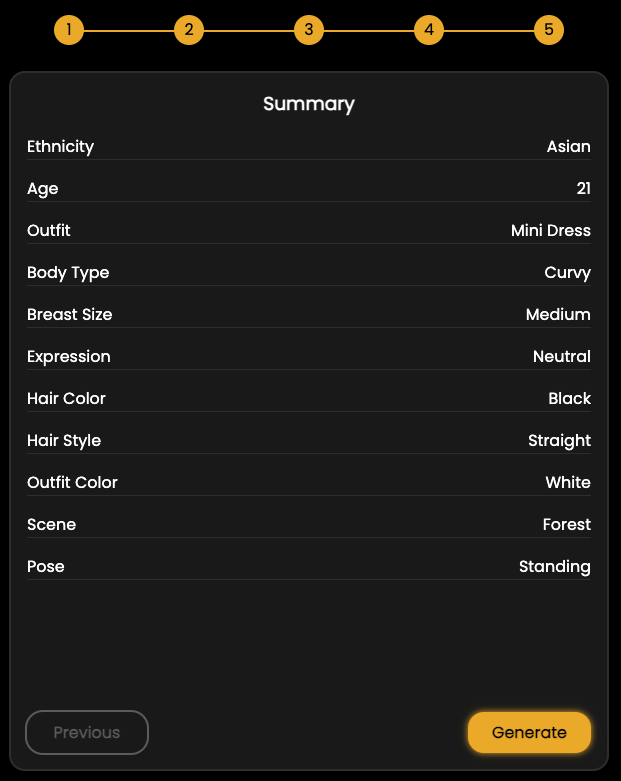
Task: Click the Medium breast size value
Action: coord(558,314)
